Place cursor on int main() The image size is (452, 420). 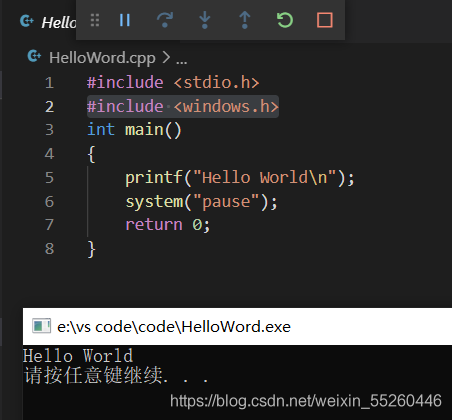click(x=134, y=130)
